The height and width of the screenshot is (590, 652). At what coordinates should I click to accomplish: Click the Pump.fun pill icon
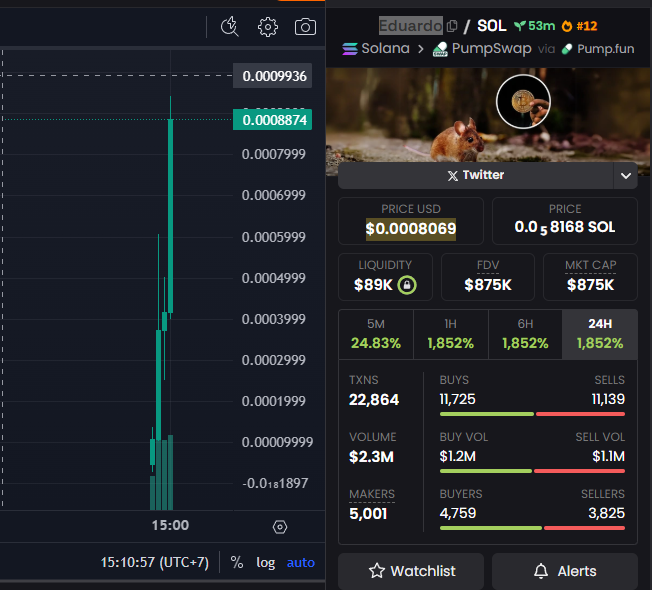[567, 49]
